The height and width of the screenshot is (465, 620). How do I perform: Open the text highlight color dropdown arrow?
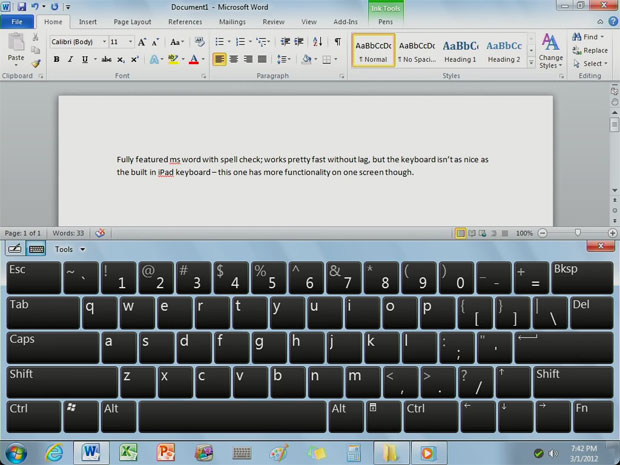[183, 59]
